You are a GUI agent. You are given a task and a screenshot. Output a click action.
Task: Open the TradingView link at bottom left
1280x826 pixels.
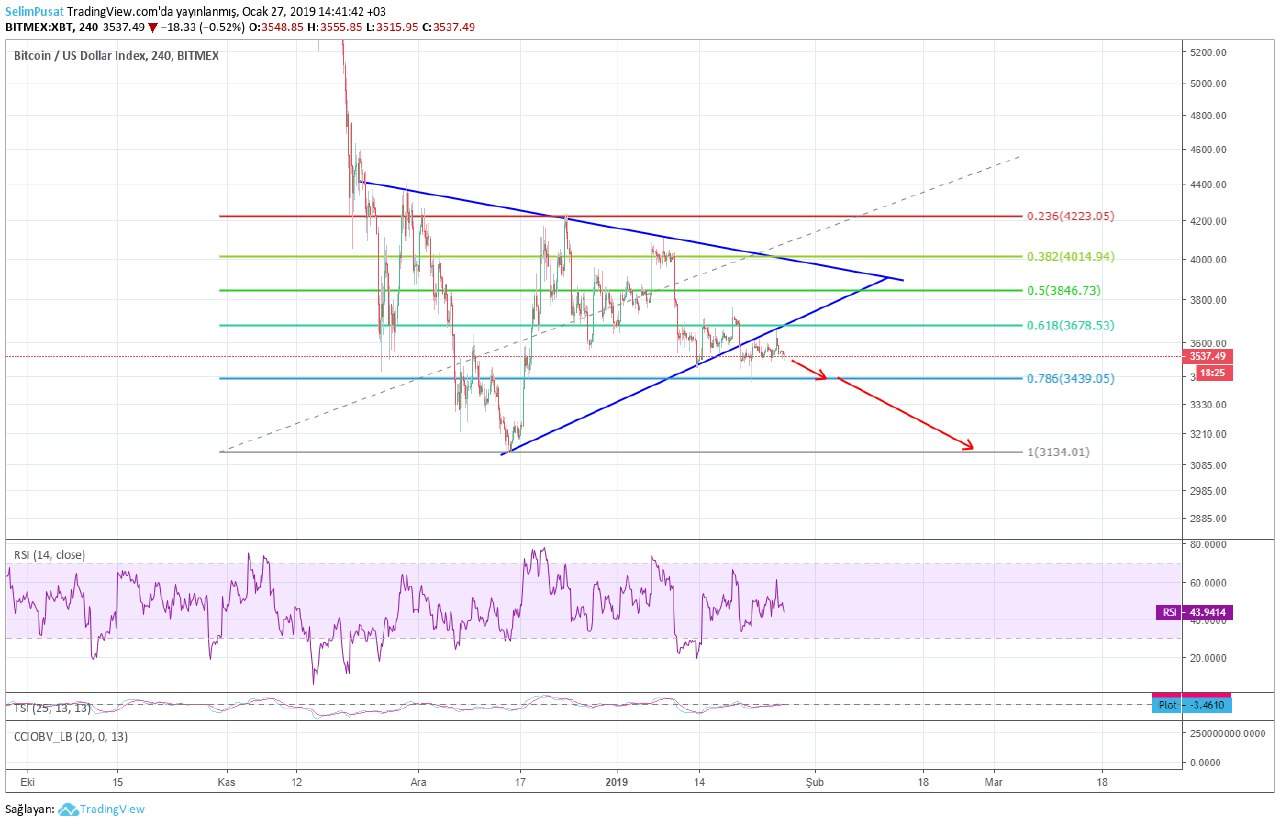[x=112, y=809]
